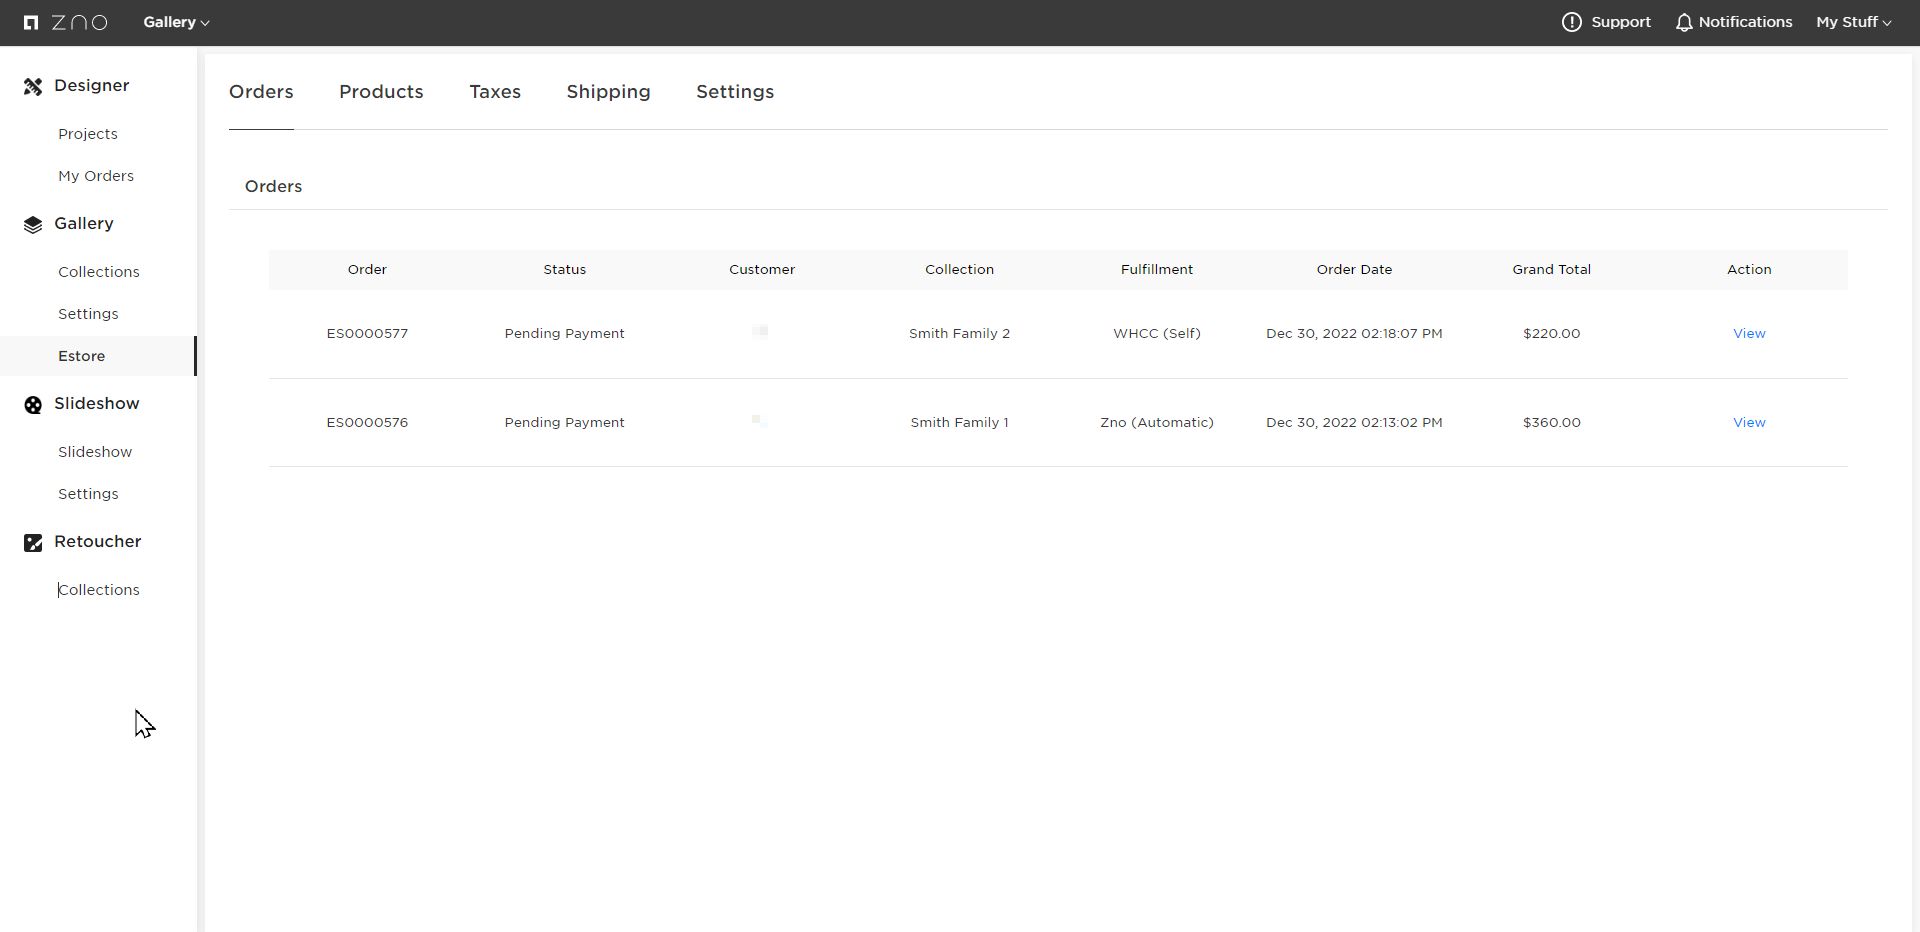Click customer avatar for order ES0000577
1920x932 pixels.
pos(760,332)
